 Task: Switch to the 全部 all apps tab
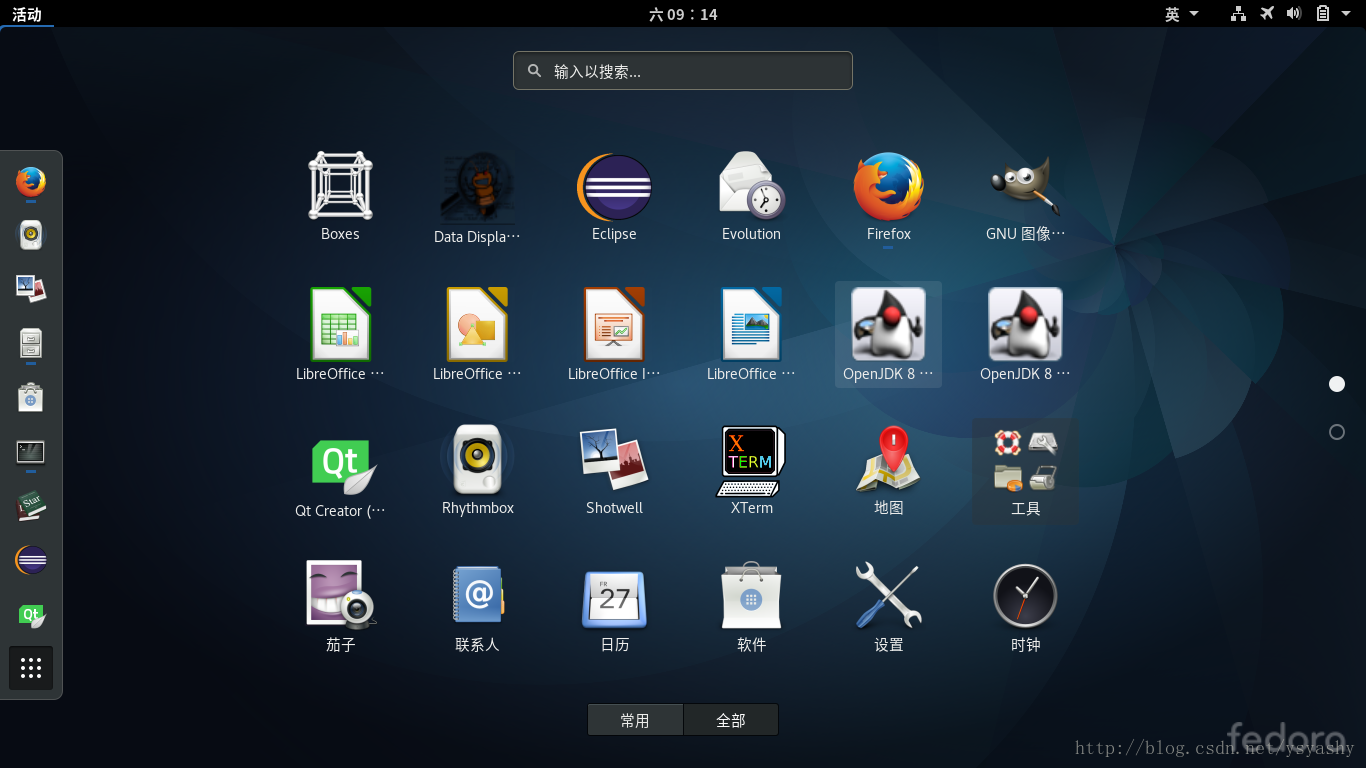731,720
